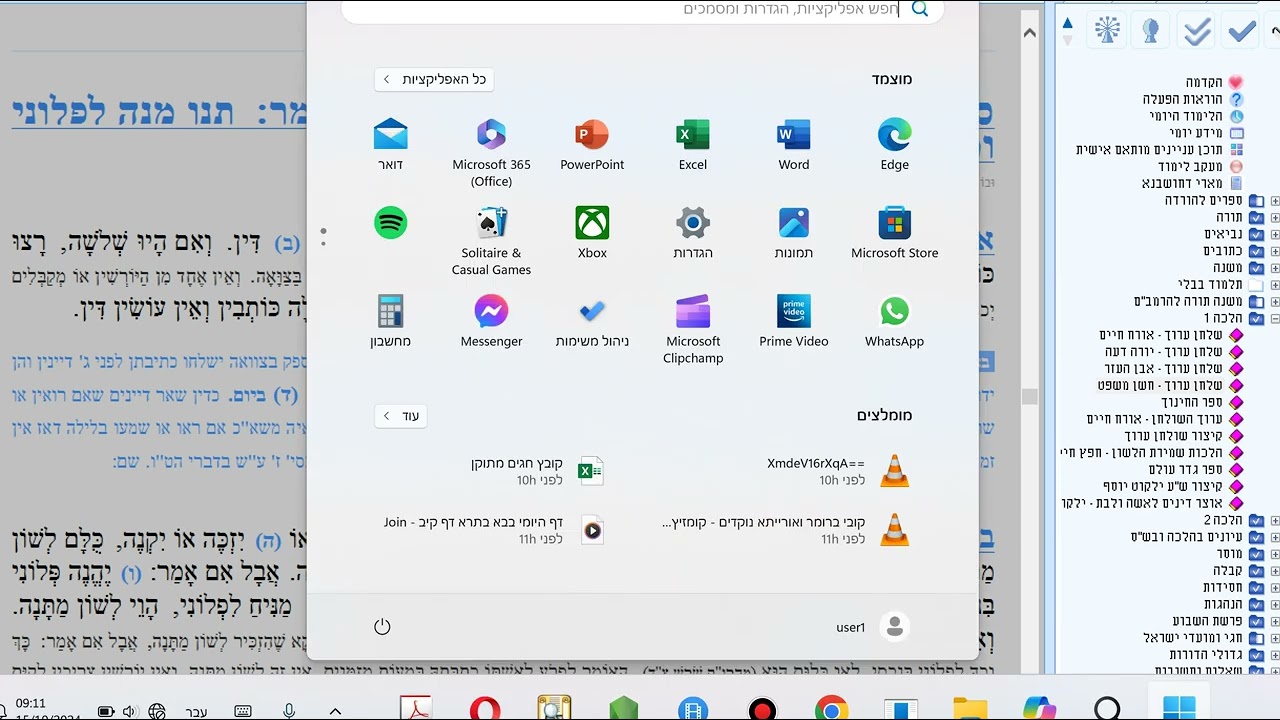Viewport: 1280px width, 720px height.
Task: Toggle checkbox folder for תלמוד בבלי
Action: click(1257, 285)
